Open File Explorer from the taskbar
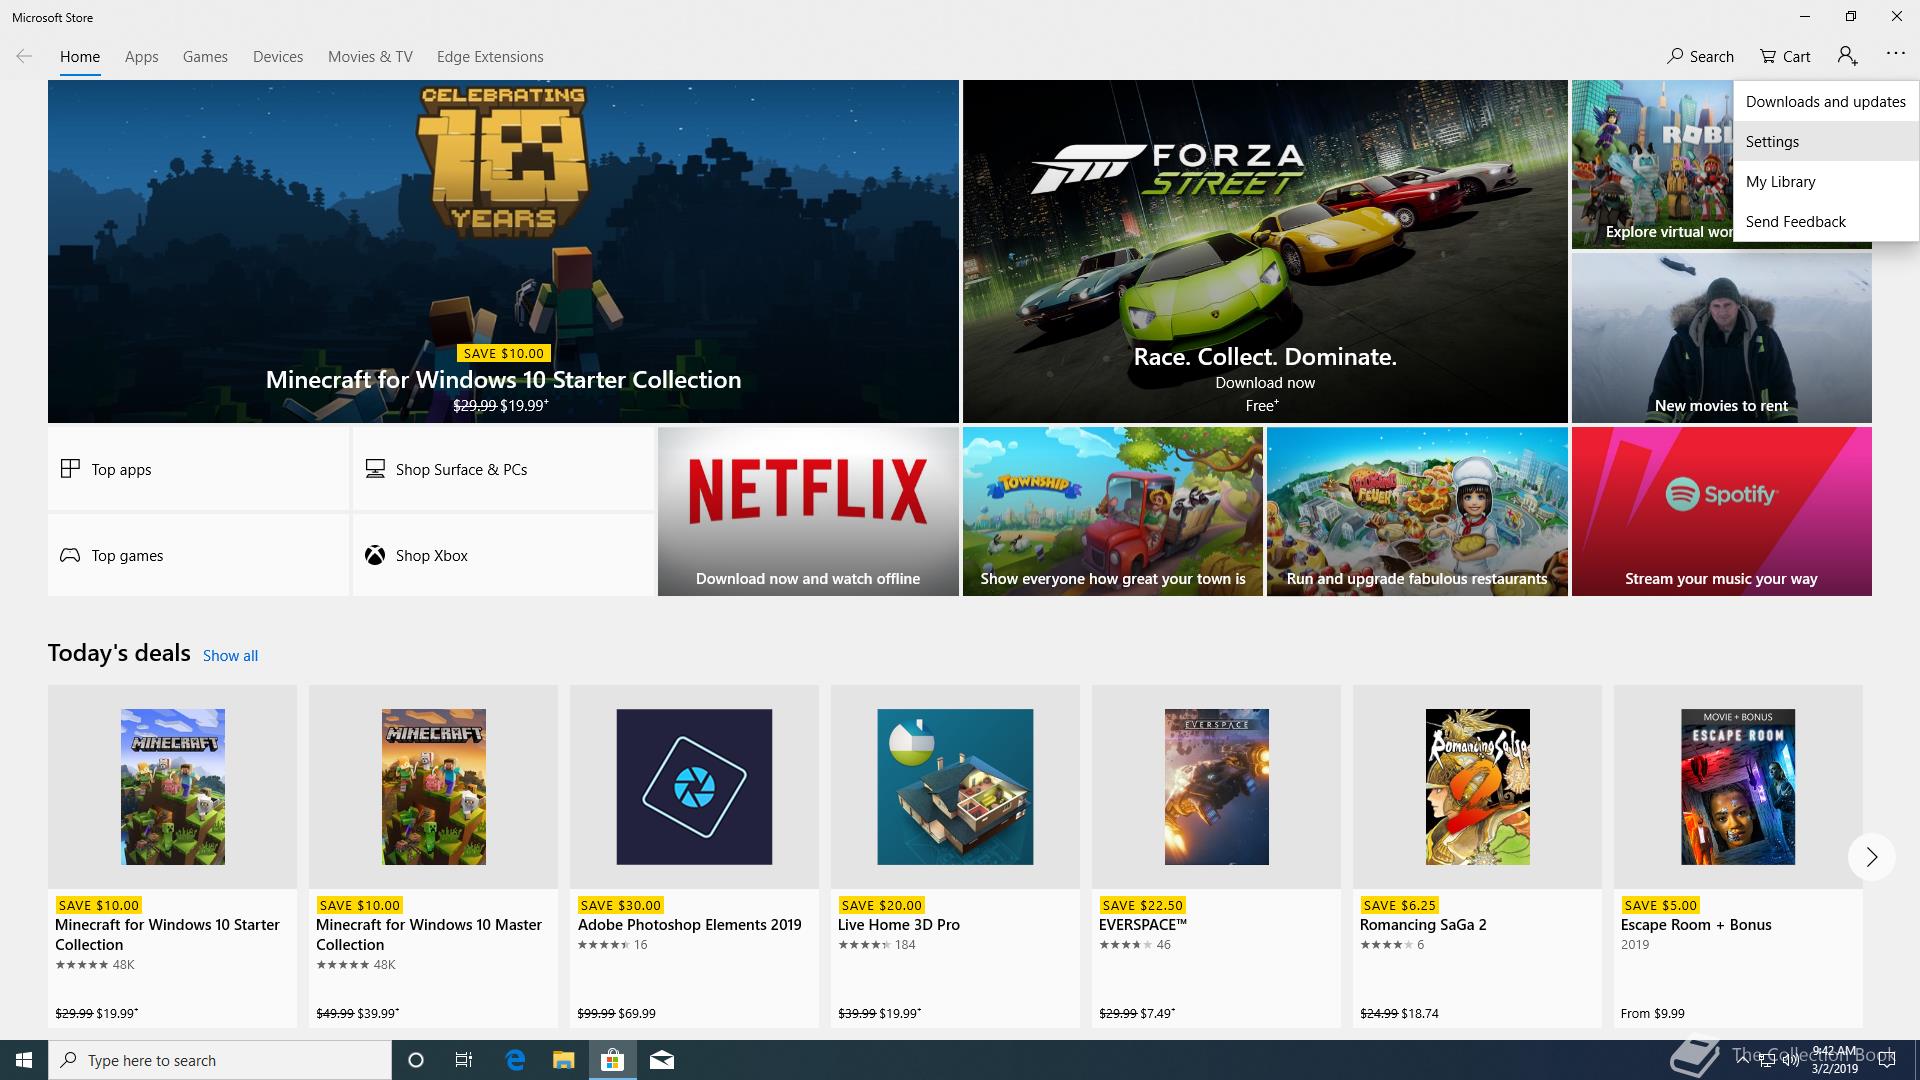Viewport: 1920px width, 1080px height. click(x=563, y=1060)
